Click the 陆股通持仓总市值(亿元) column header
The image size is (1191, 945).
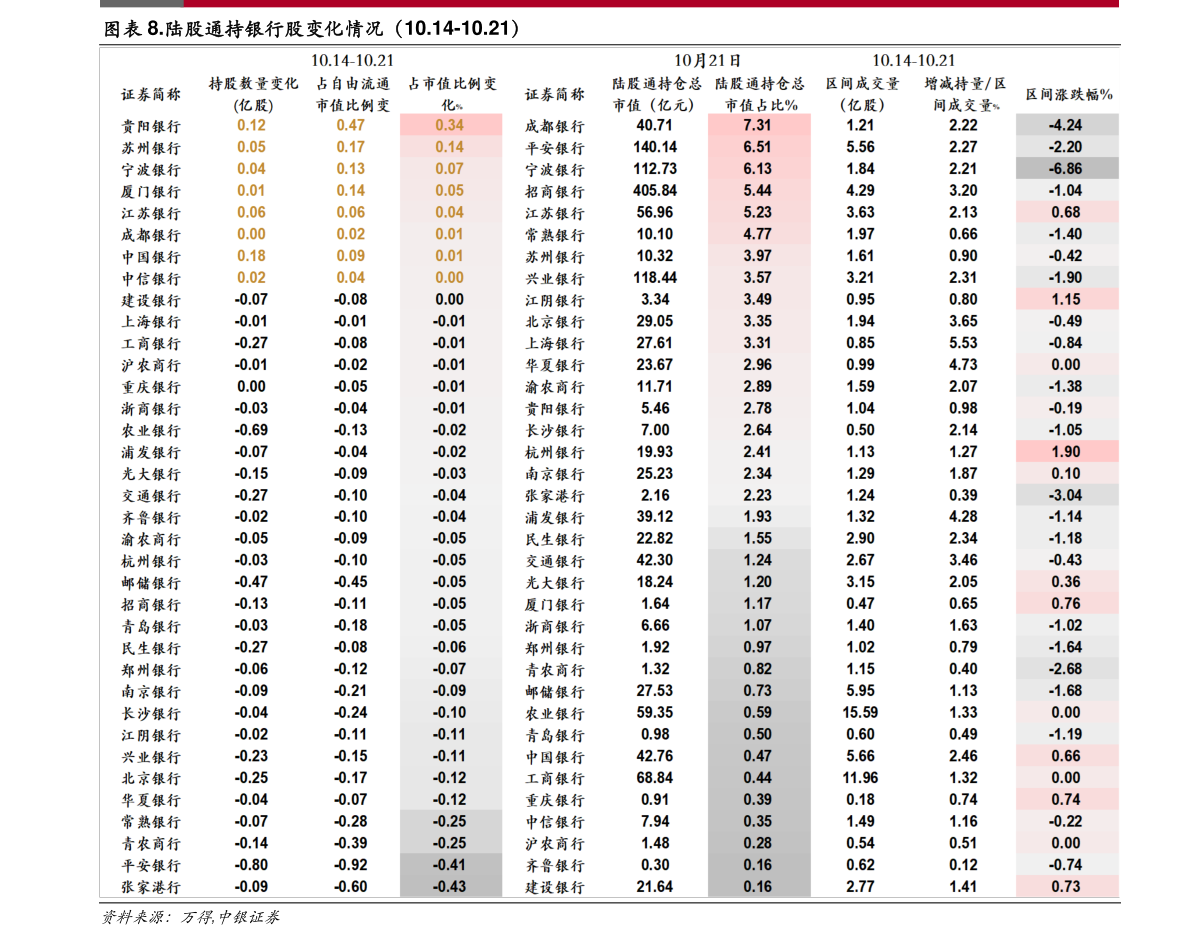(x=656, y=94)
